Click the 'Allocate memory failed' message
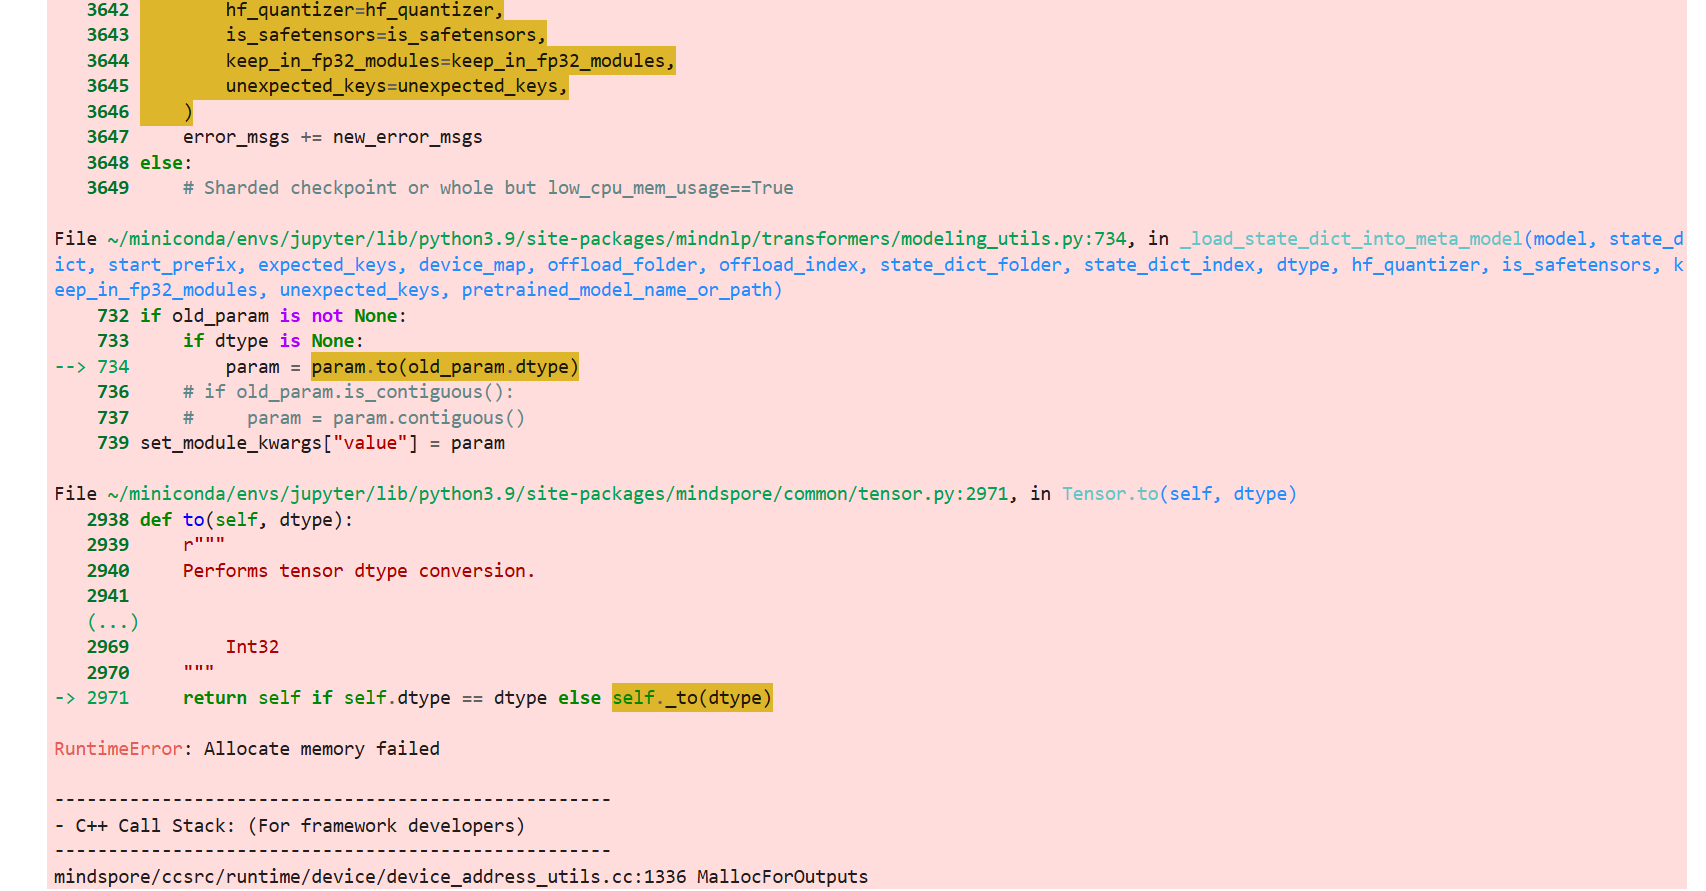1706x891 pixels. (321, 749)
